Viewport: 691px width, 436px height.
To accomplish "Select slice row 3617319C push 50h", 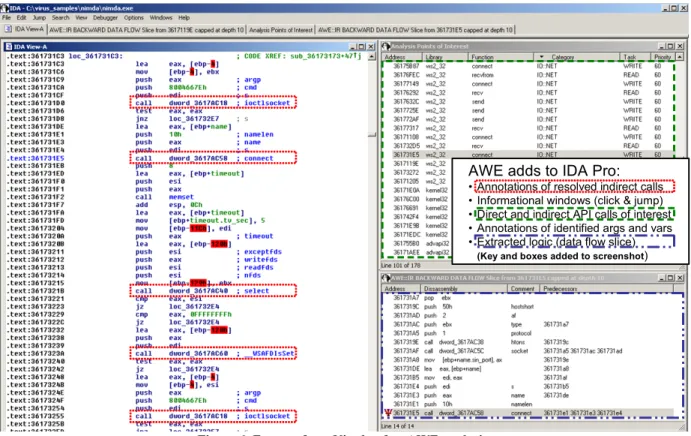I will (528, 307).
